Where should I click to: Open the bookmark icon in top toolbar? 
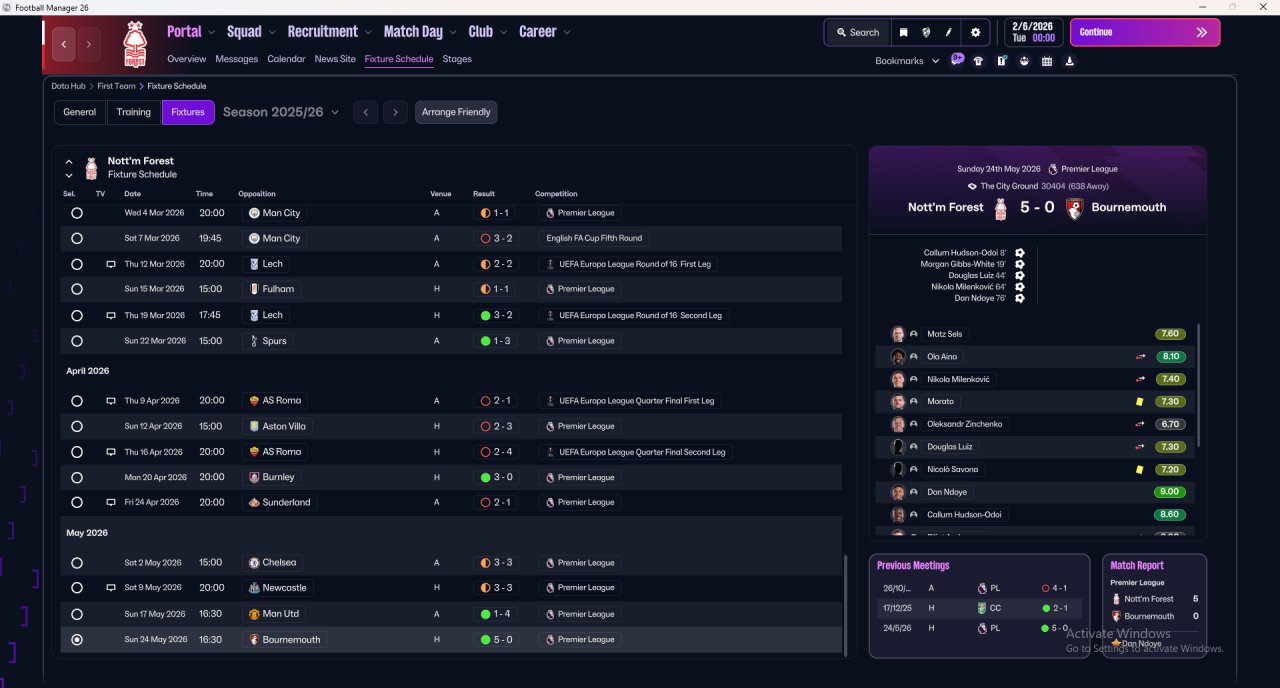tap(903, 32)
